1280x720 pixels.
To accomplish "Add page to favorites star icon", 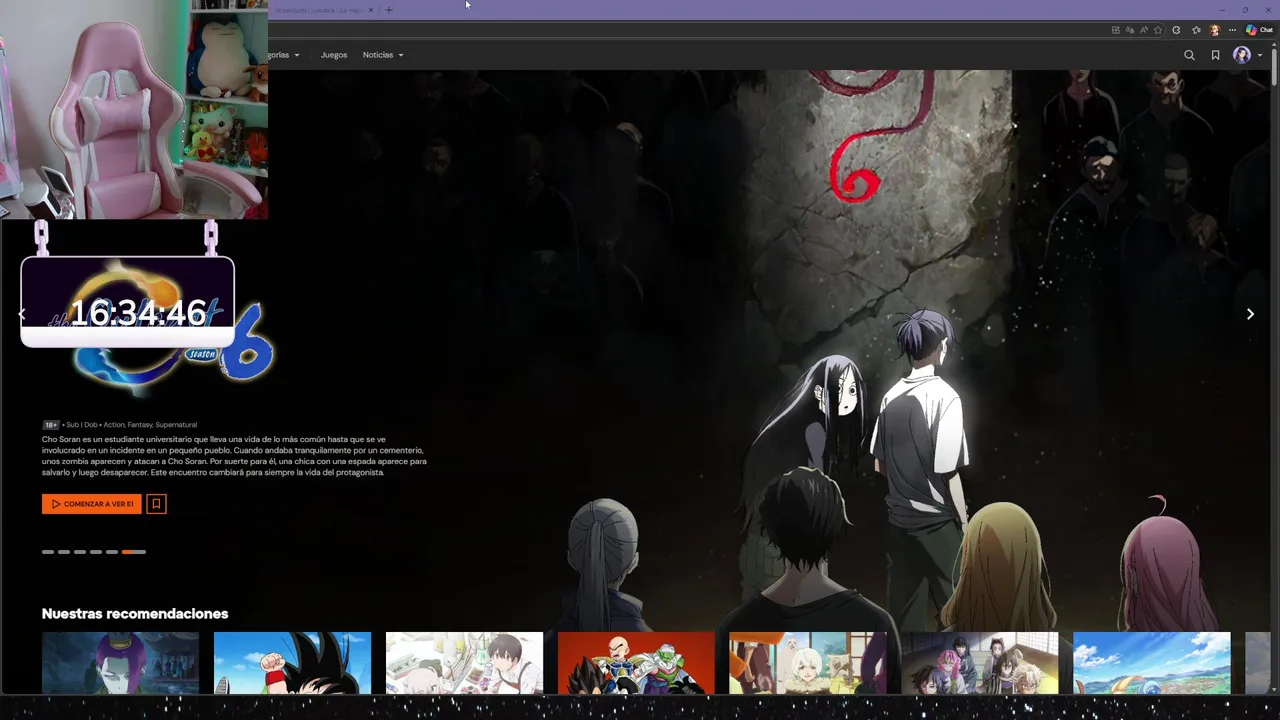I will [x=1158, y=30].
